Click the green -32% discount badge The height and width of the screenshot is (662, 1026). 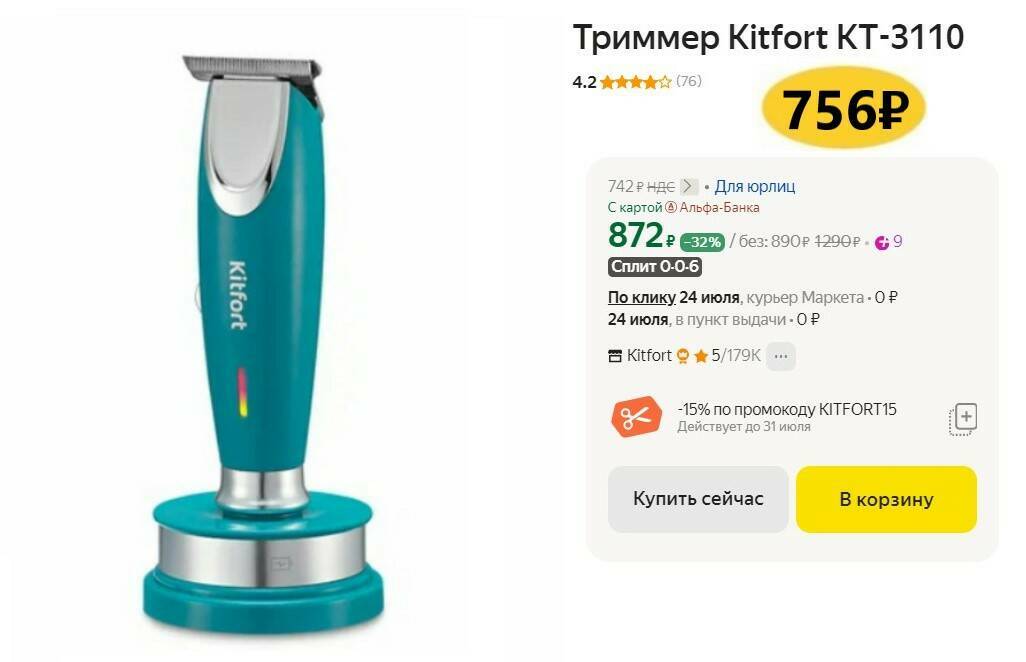703,243
